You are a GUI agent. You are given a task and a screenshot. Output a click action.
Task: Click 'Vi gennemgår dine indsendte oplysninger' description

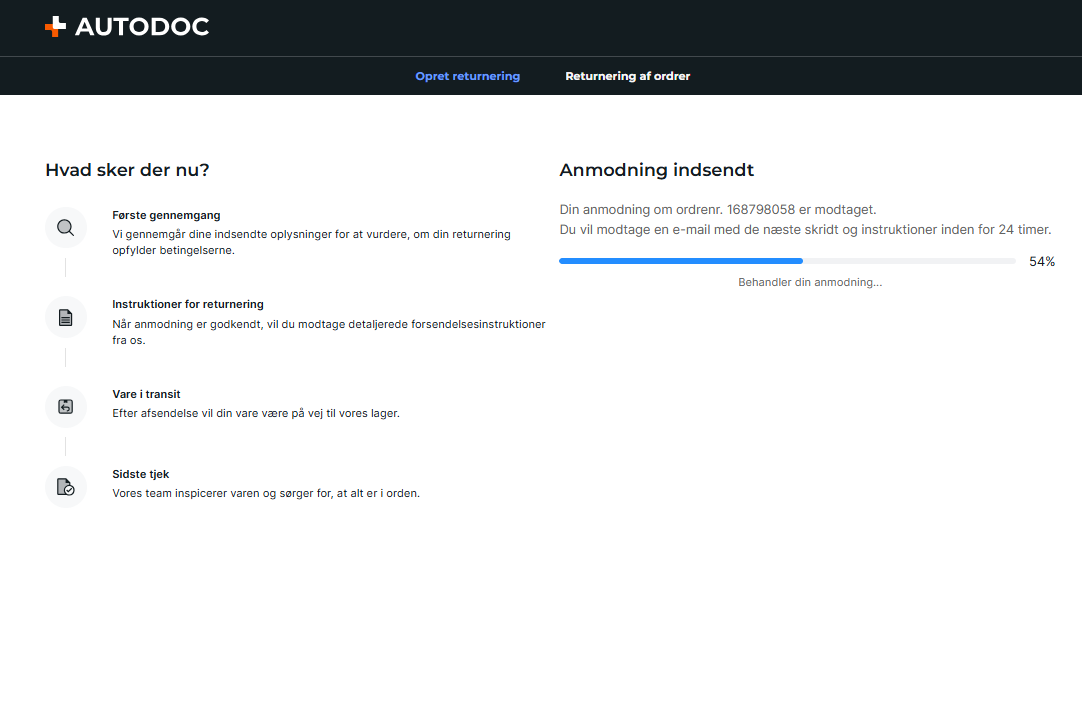click(311, 242)
